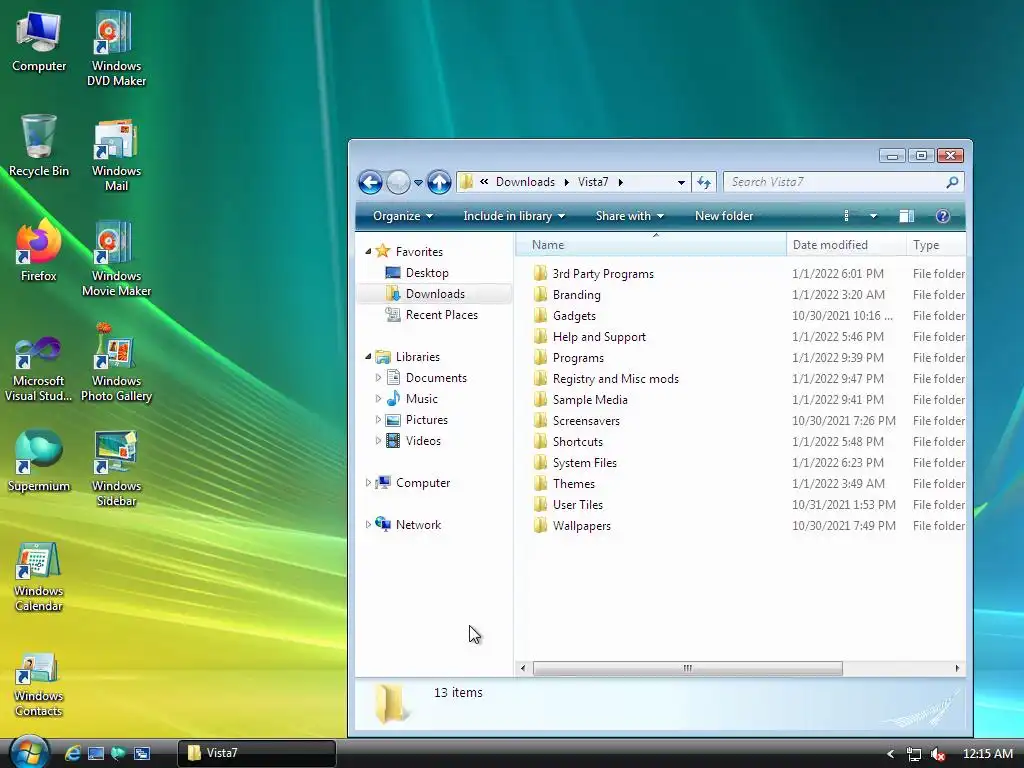Launch Supermium browser shortcut
This screenshot has width=1024, height=768.
pos(39,462)
